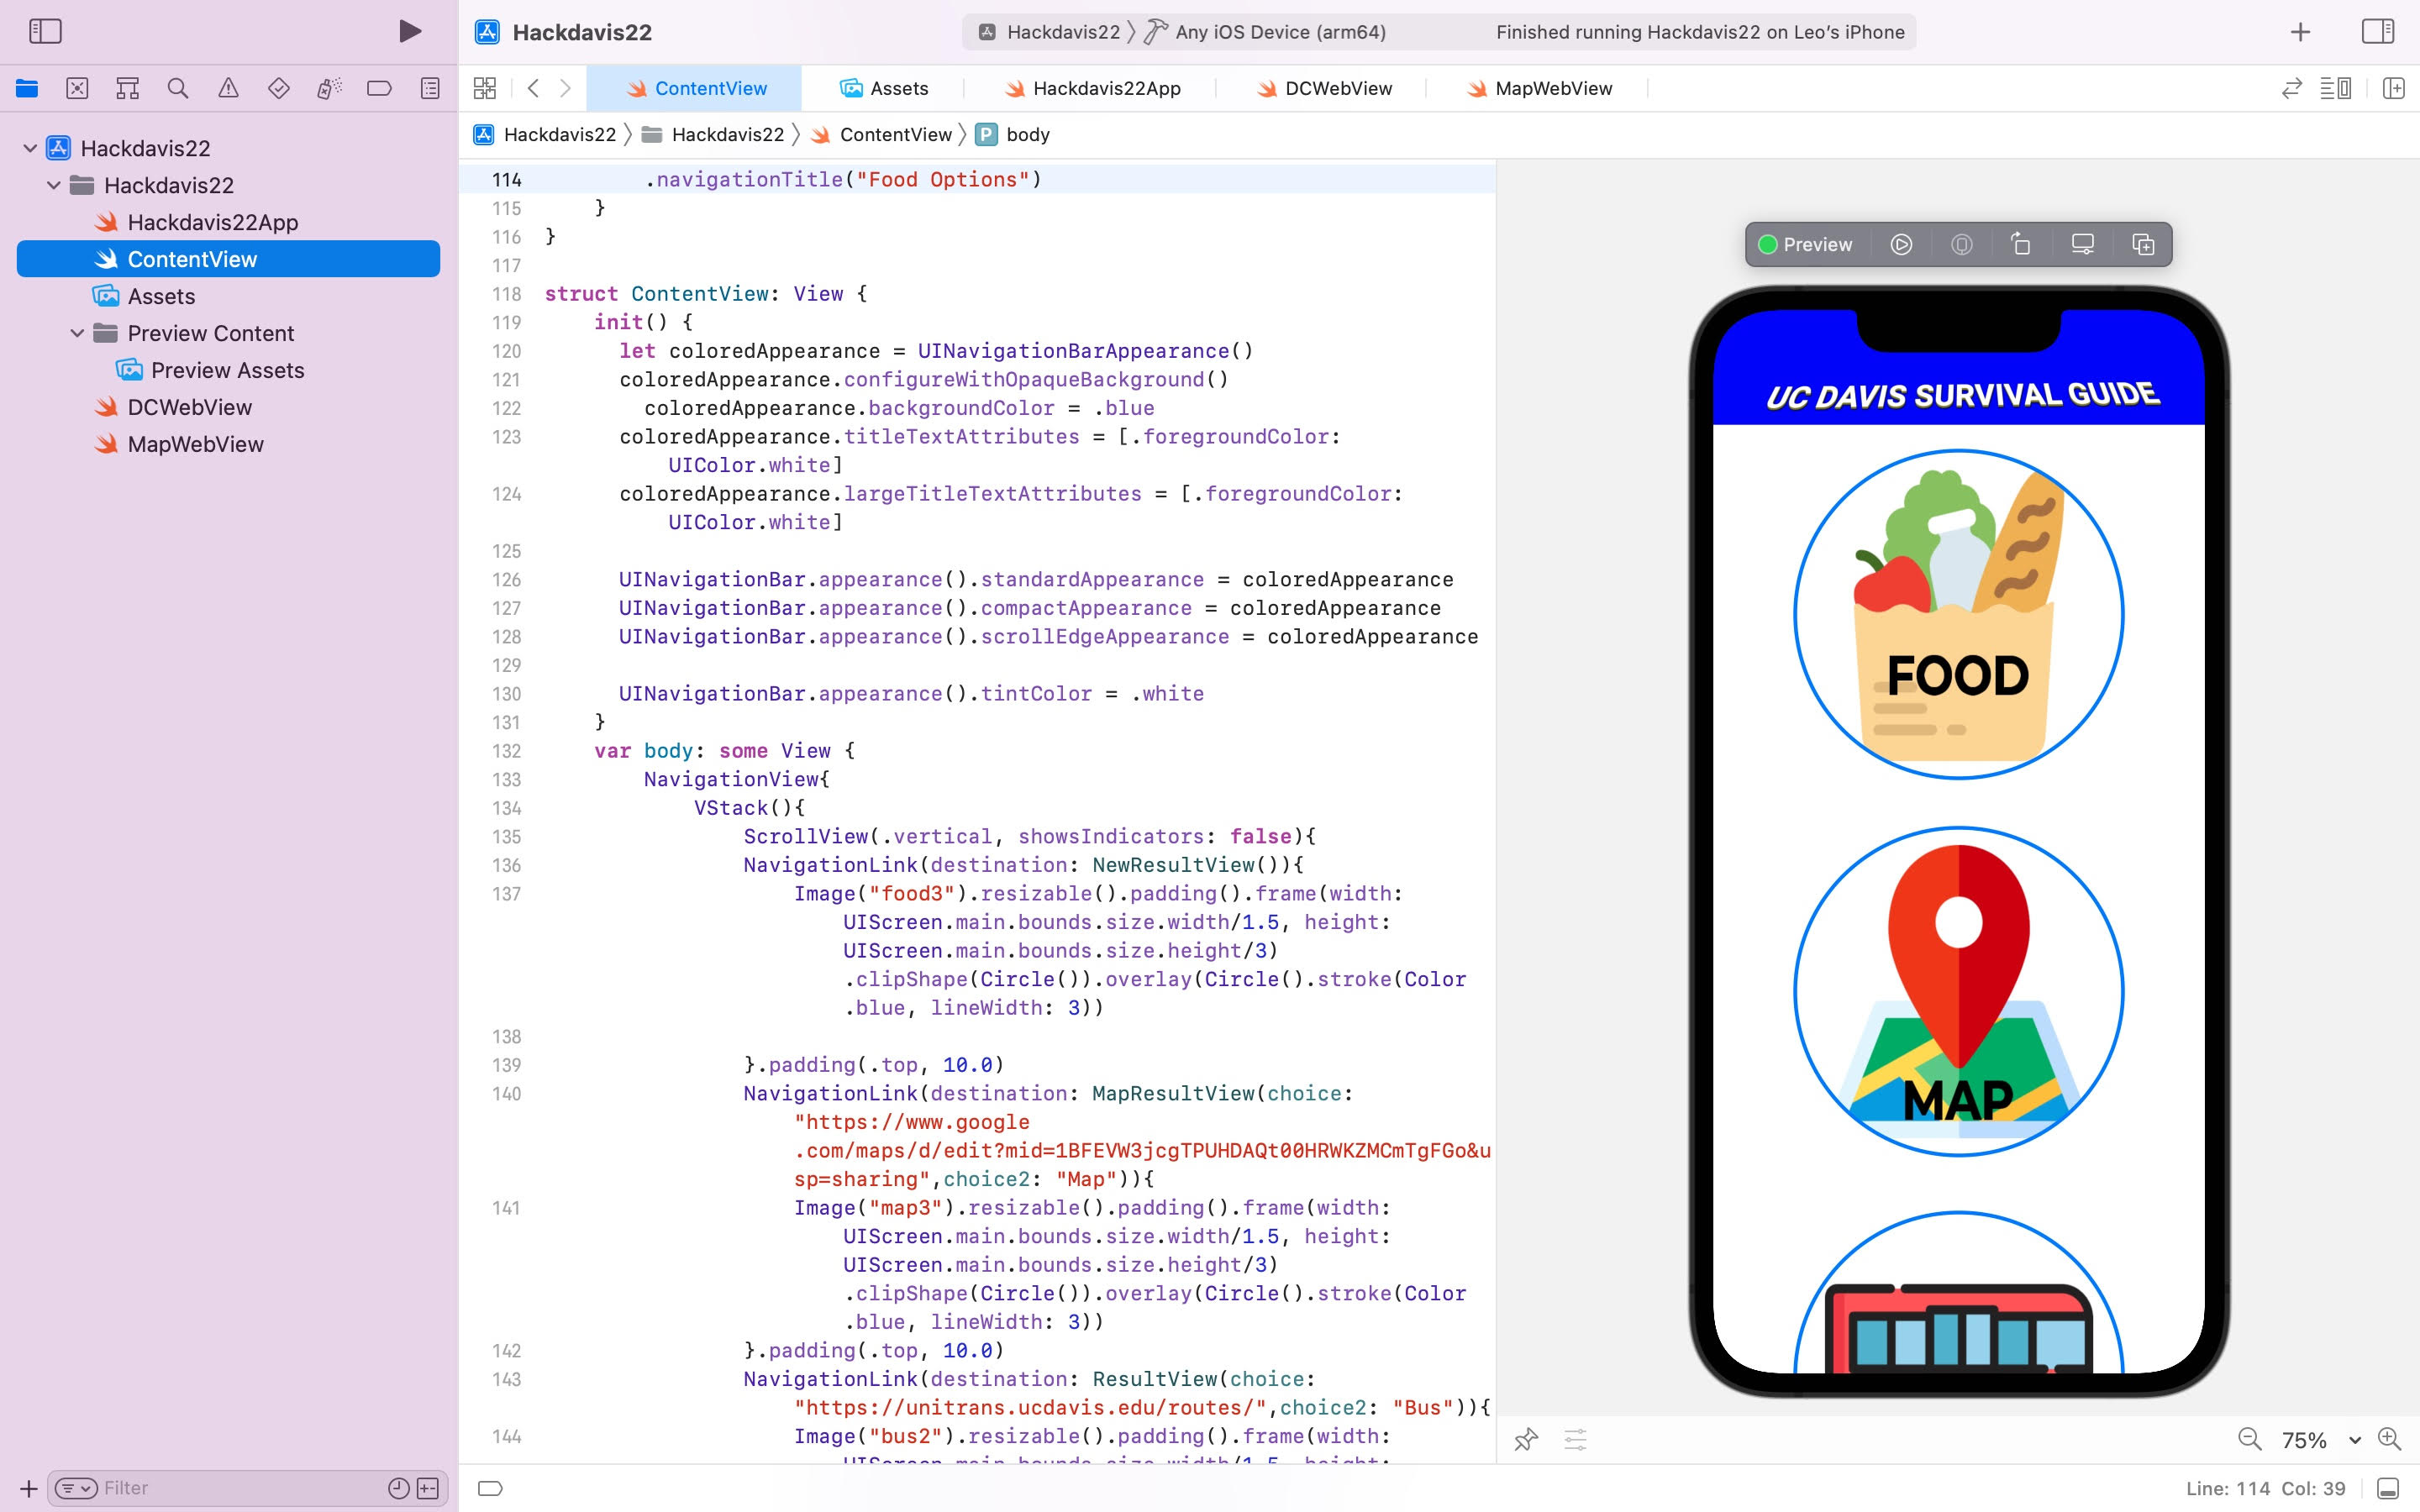The height and width of the screenshot is (1512, 2420).
Task: Click the Variants icon in preview bar
Action: 2143,245
